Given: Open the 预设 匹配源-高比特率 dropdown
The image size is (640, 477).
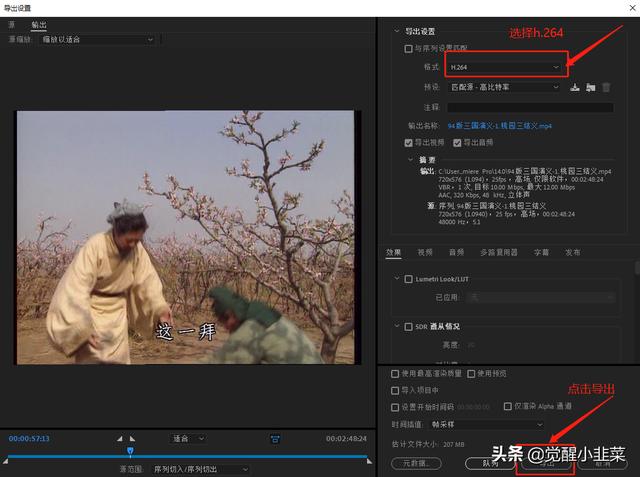Looking at the screenshot, I should pos(504,87).
